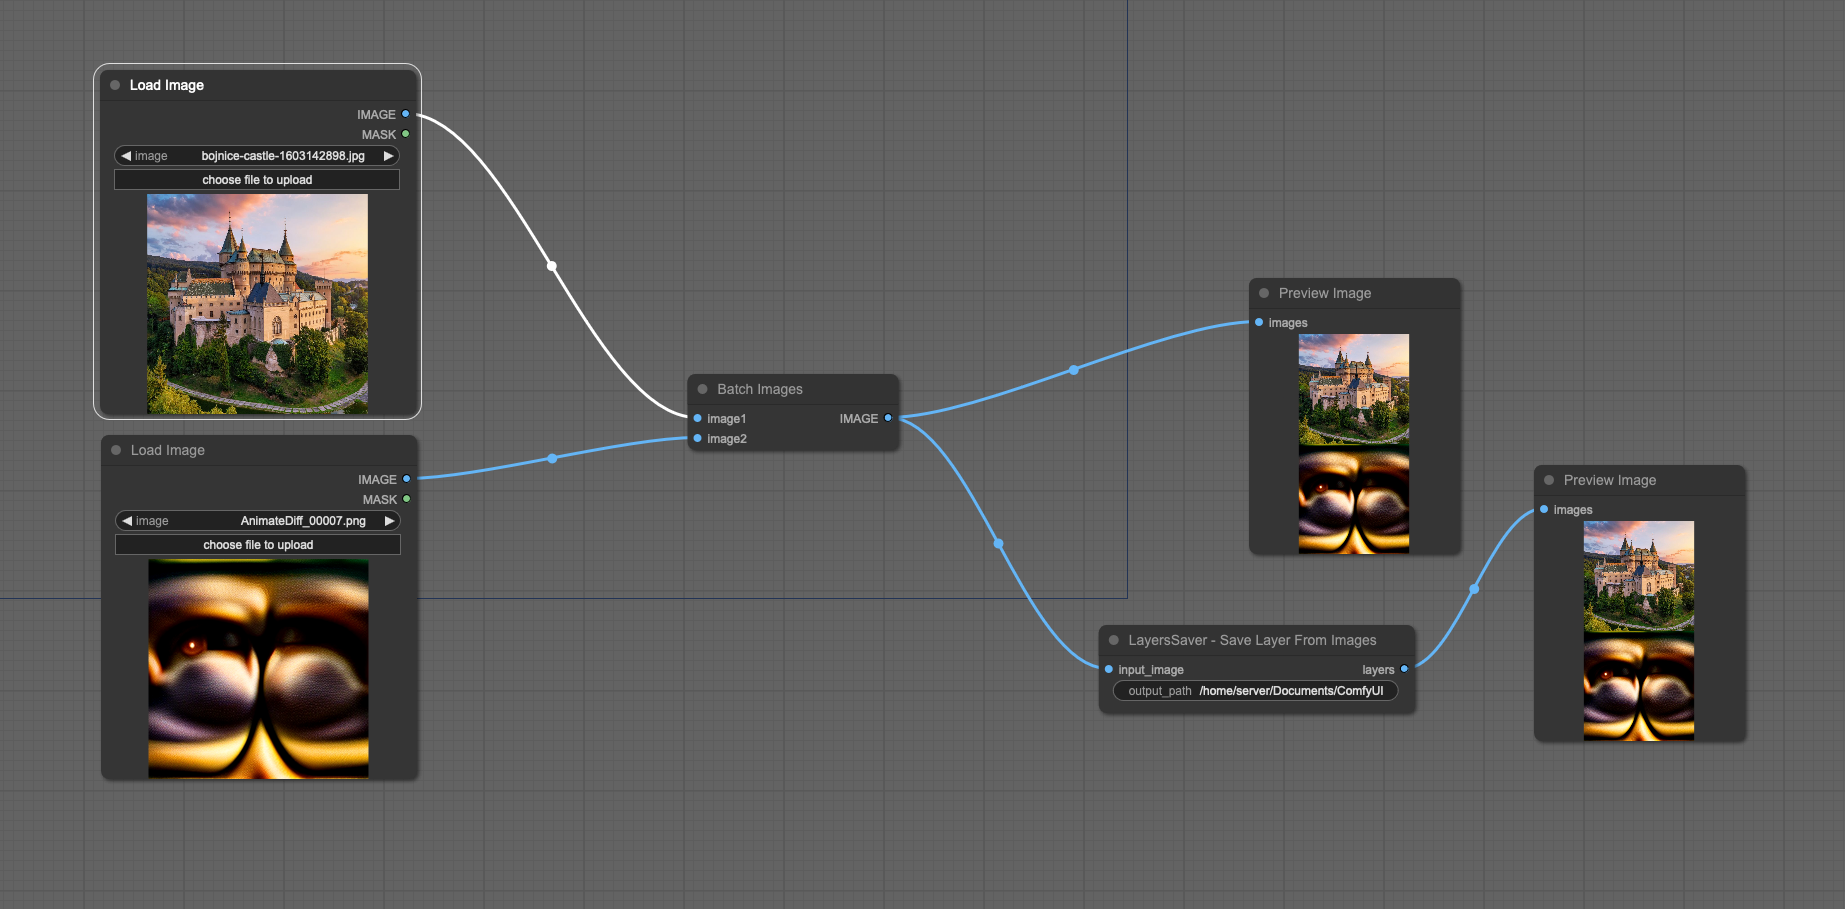Click the midpoint dot on Batch Images to Preview Image link

1074,370
